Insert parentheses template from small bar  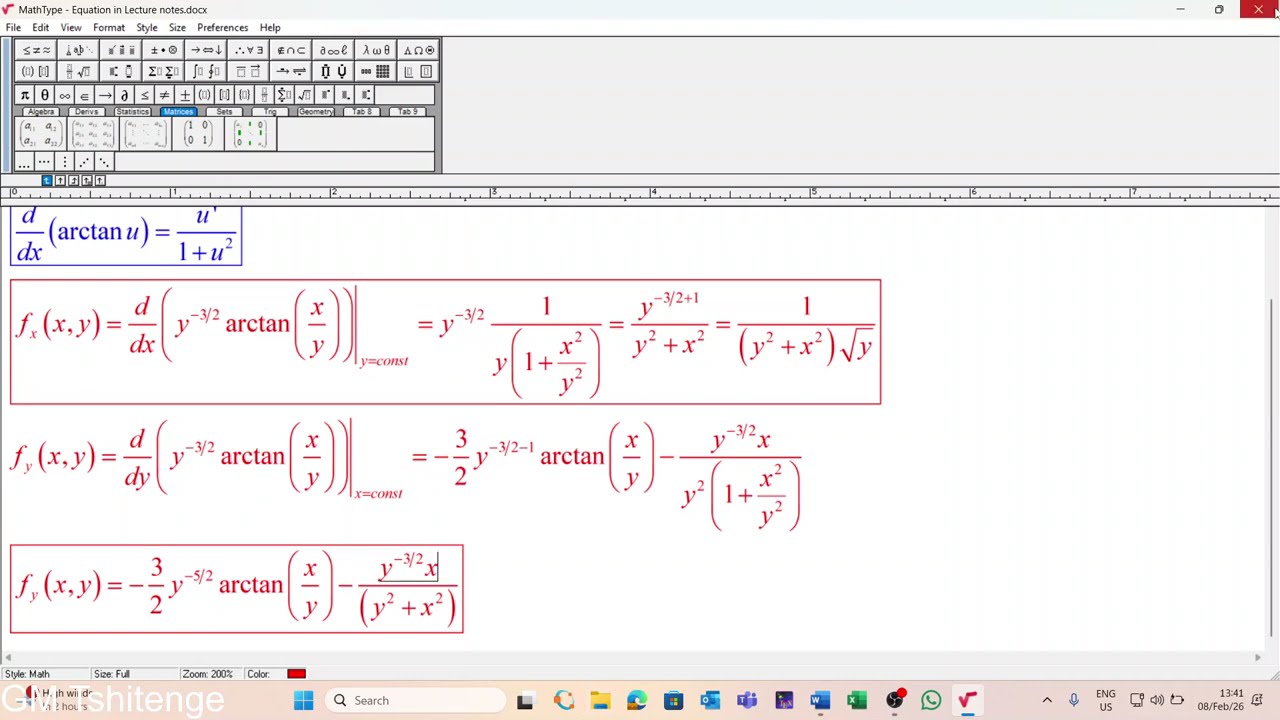[x=205, y=95]
